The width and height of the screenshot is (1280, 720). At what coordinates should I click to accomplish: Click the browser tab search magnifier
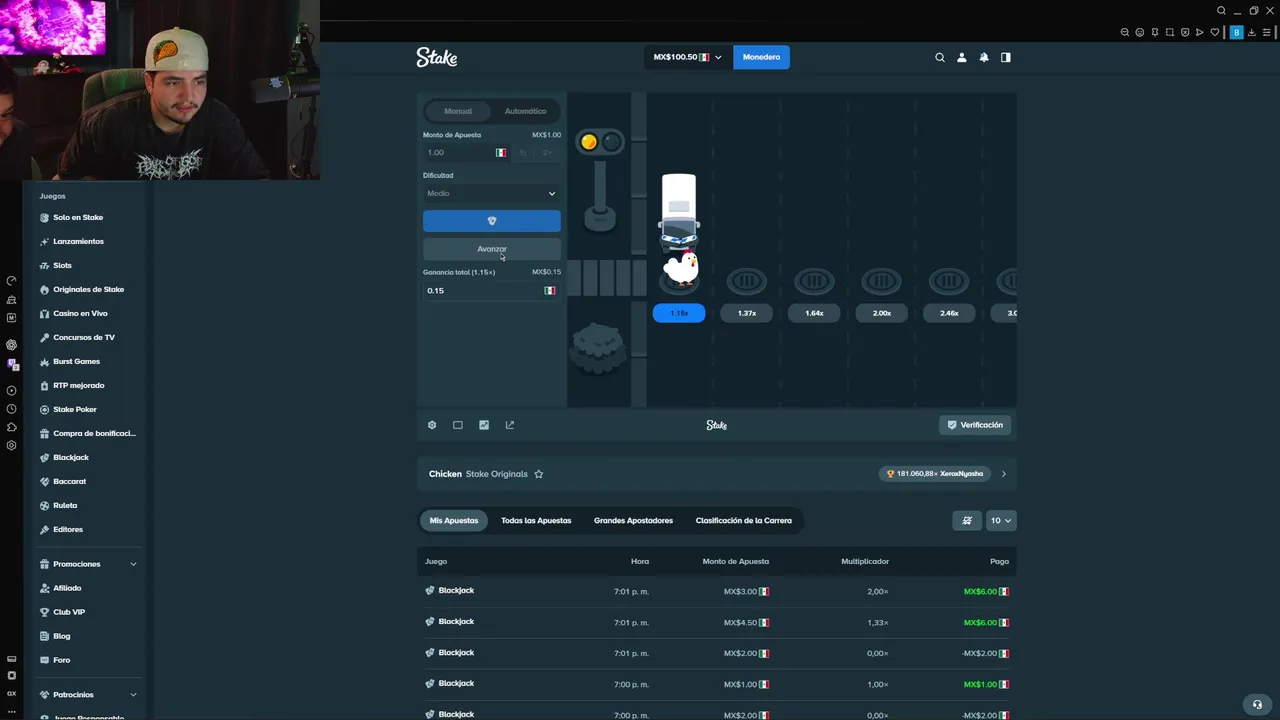[x=1221, y=10]
